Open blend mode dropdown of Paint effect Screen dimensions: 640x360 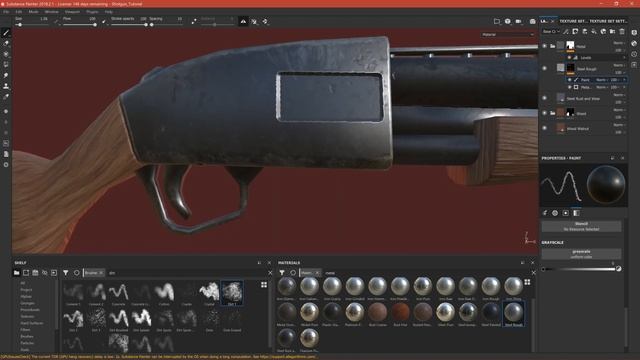(x=602, y=80)
